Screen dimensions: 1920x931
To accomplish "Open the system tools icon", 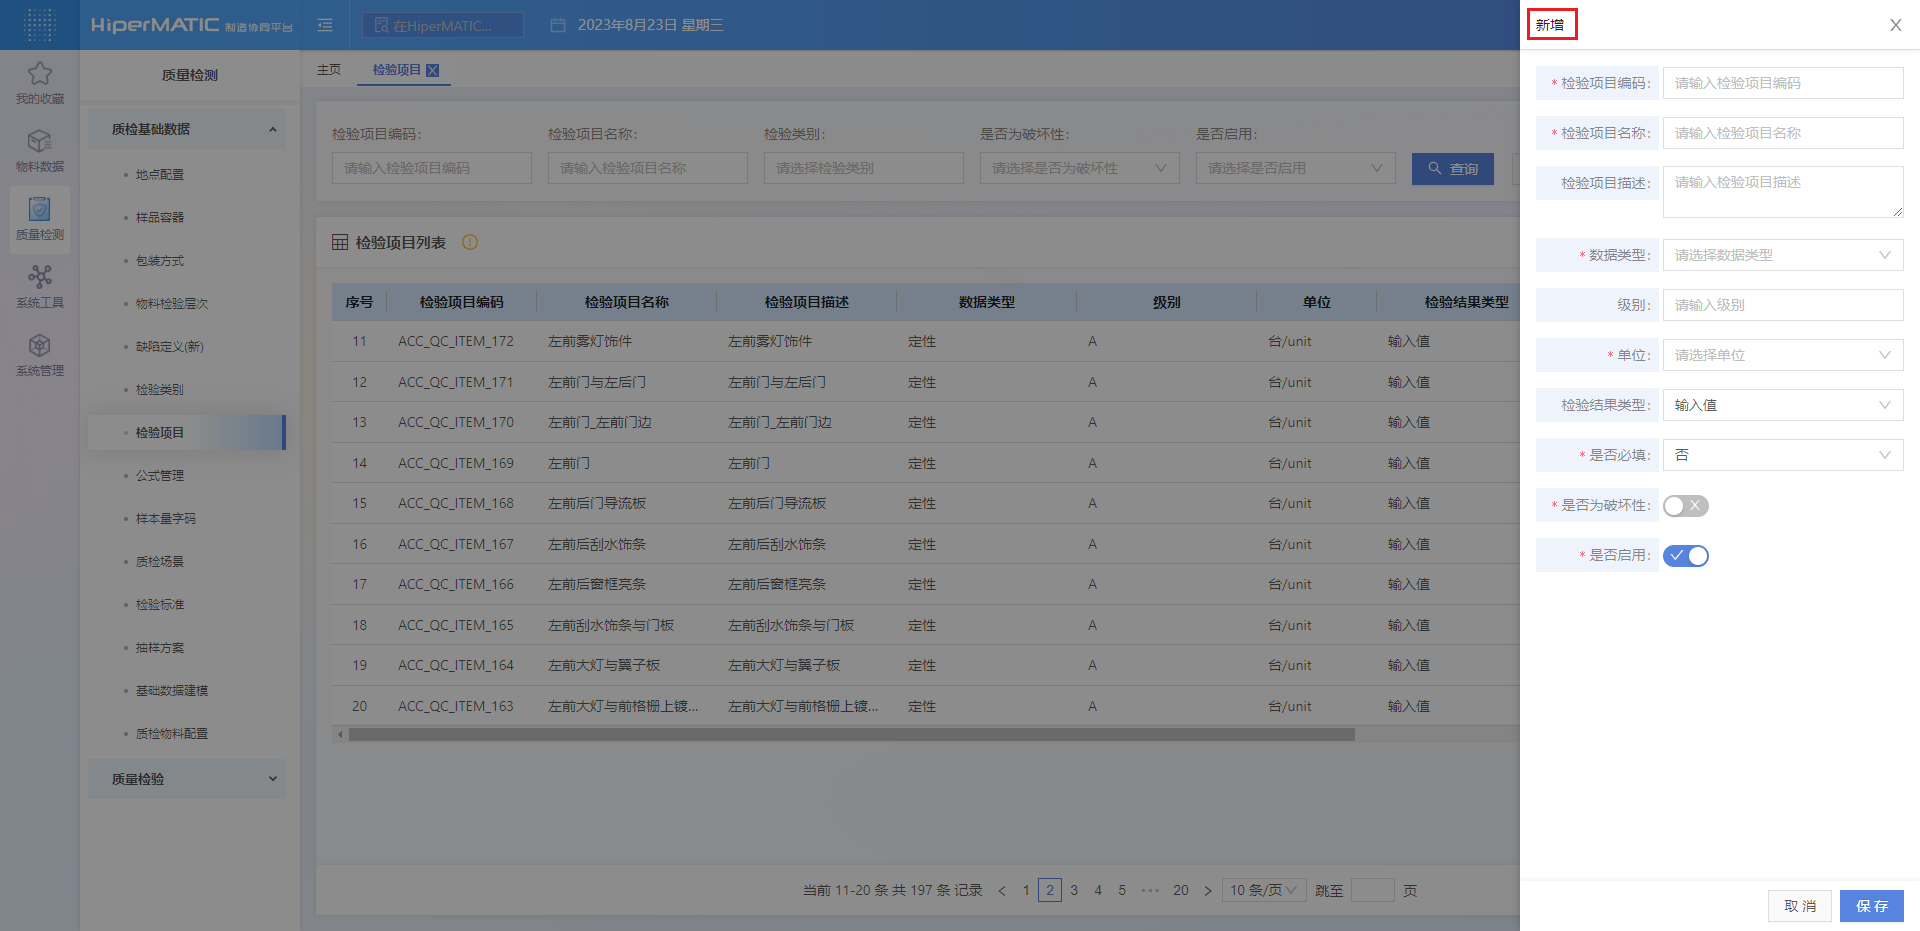I will (x=39, y=277).
